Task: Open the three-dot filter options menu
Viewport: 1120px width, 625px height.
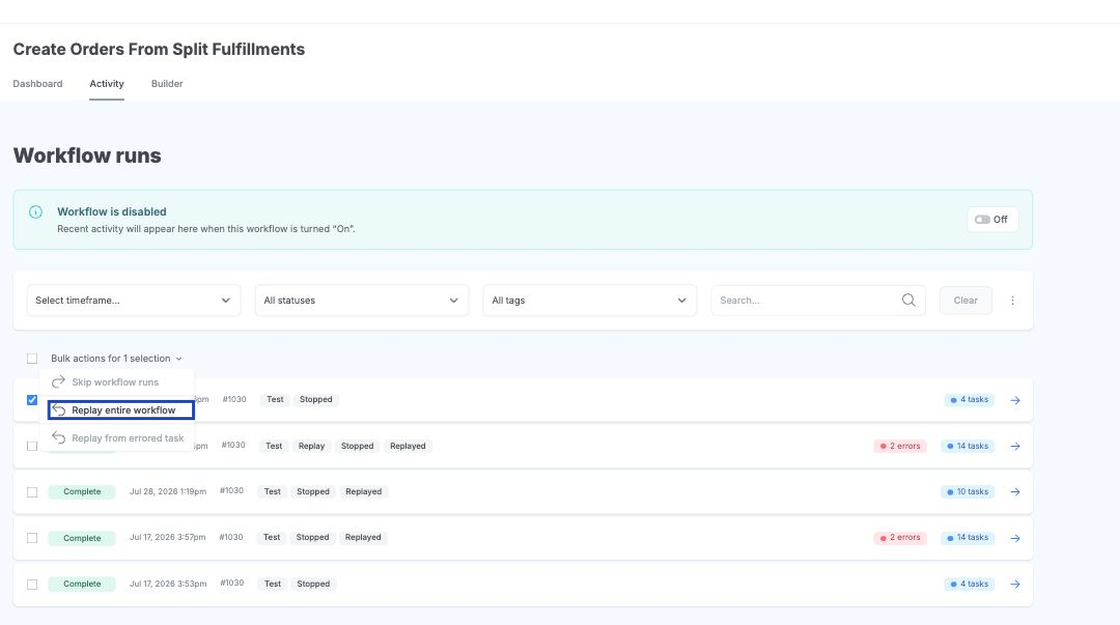Action: [1012, 301]
